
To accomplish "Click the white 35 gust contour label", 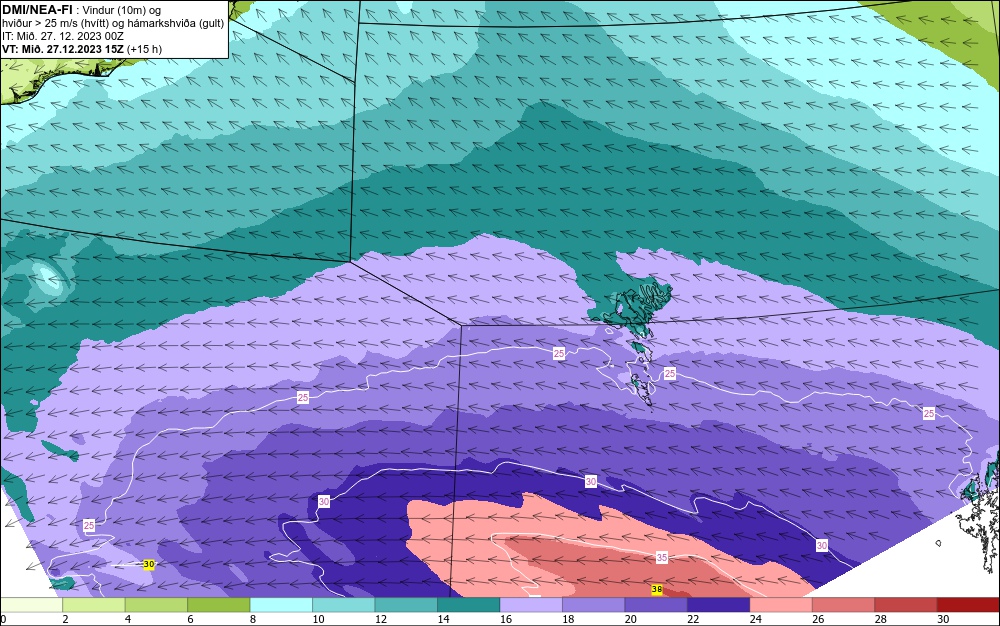I will 662,558.
